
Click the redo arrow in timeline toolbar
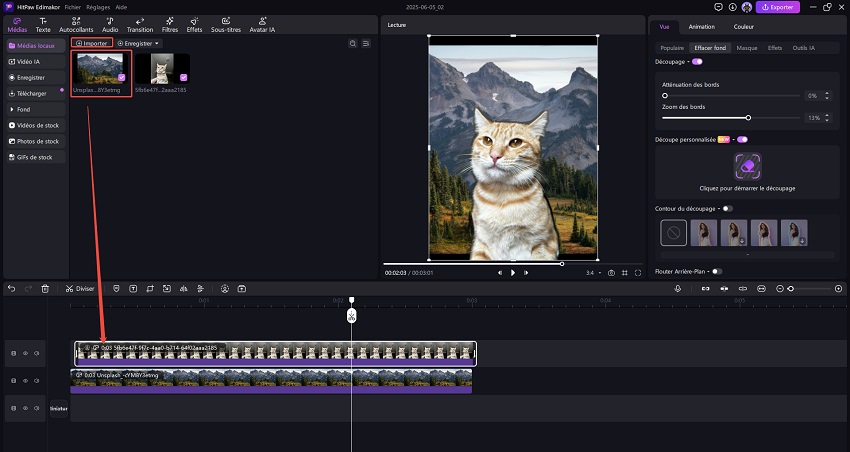pos(28,289)
